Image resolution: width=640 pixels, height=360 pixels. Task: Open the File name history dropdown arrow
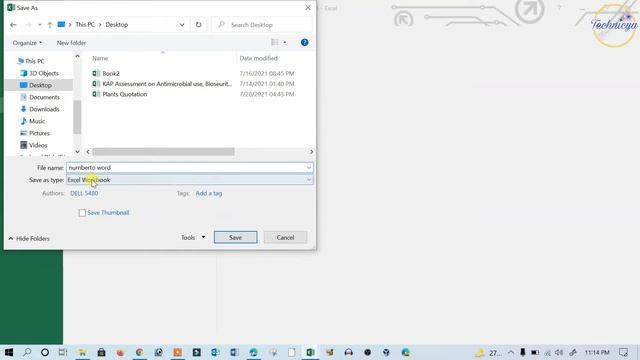click(x=309, y=168)
